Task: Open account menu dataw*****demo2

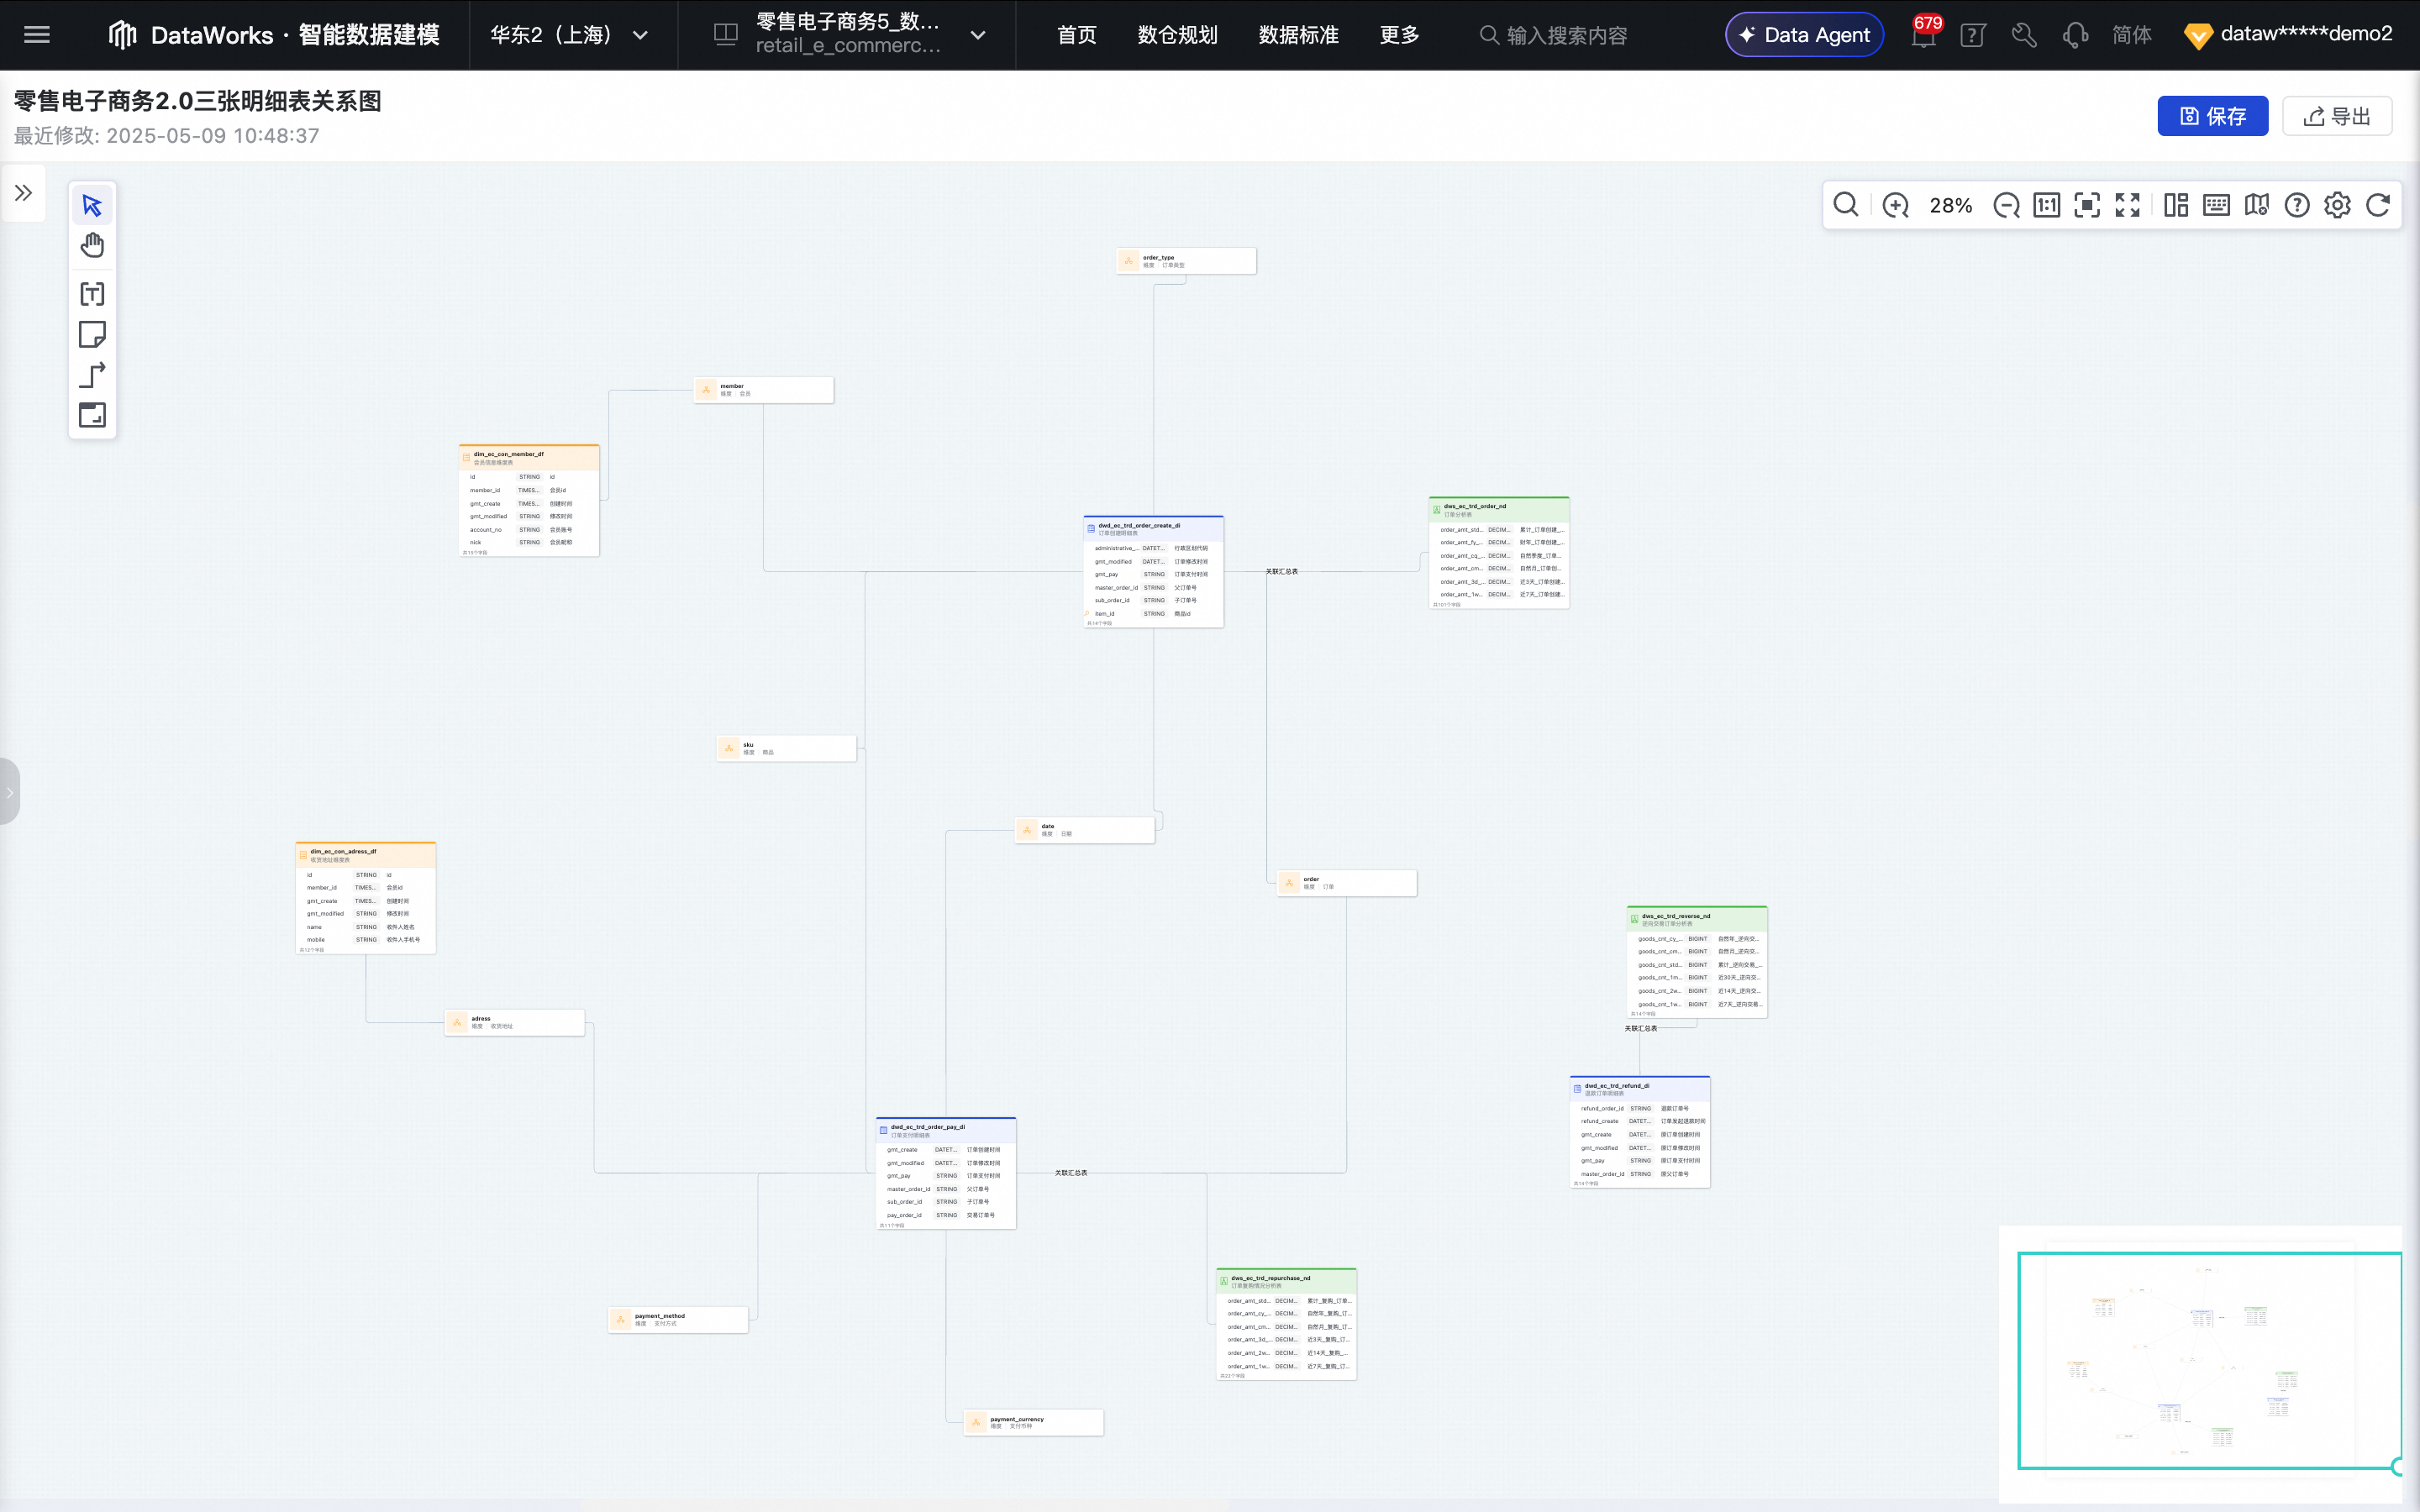Action: pyautogui.click(x=2288, y=35)
